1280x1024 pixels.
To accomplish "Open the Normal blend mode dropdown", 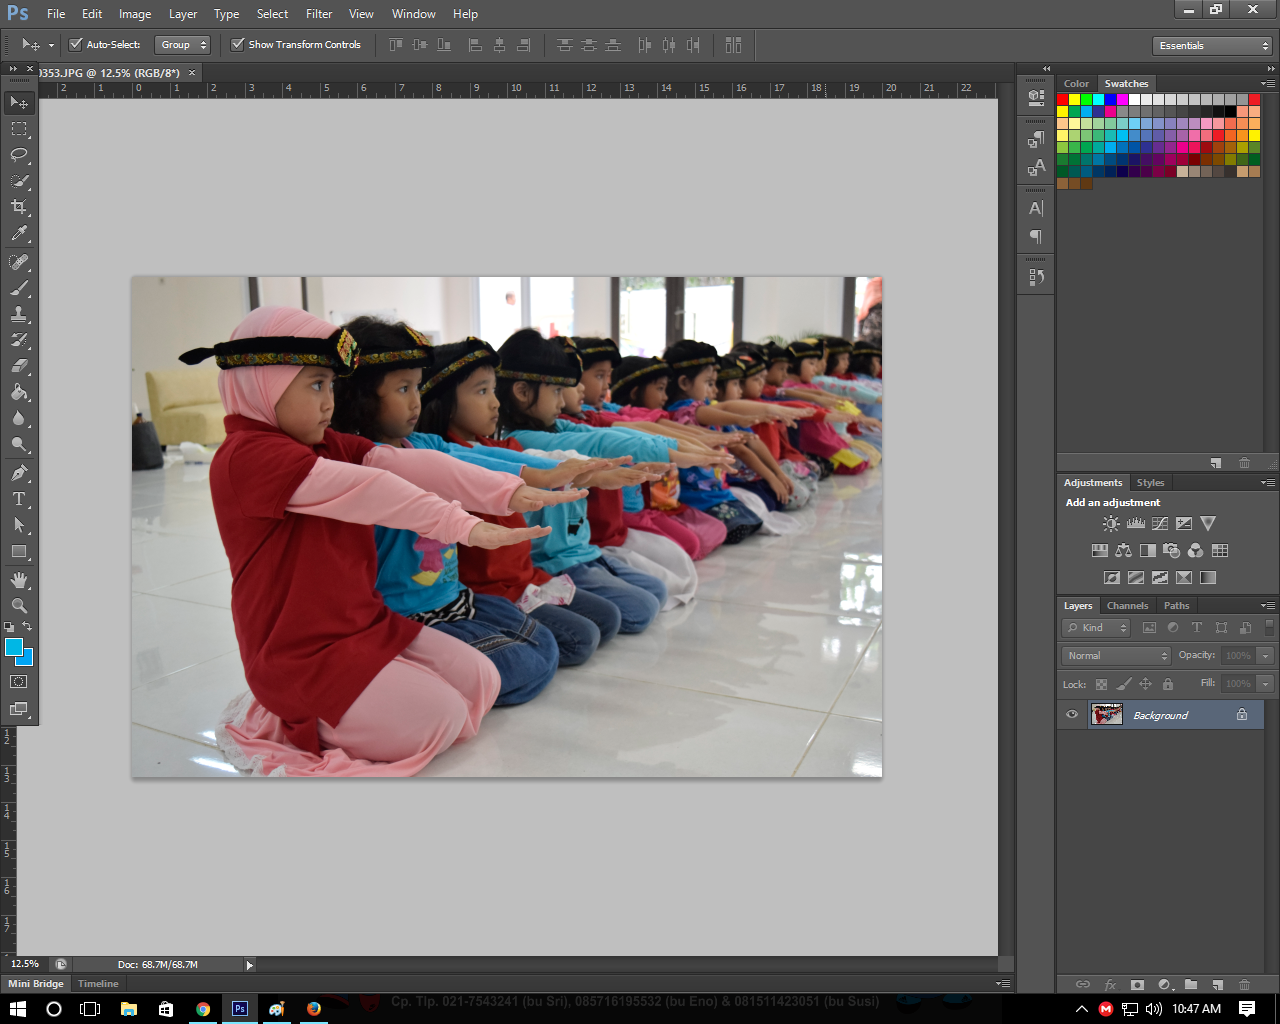I will [1114, 655].
